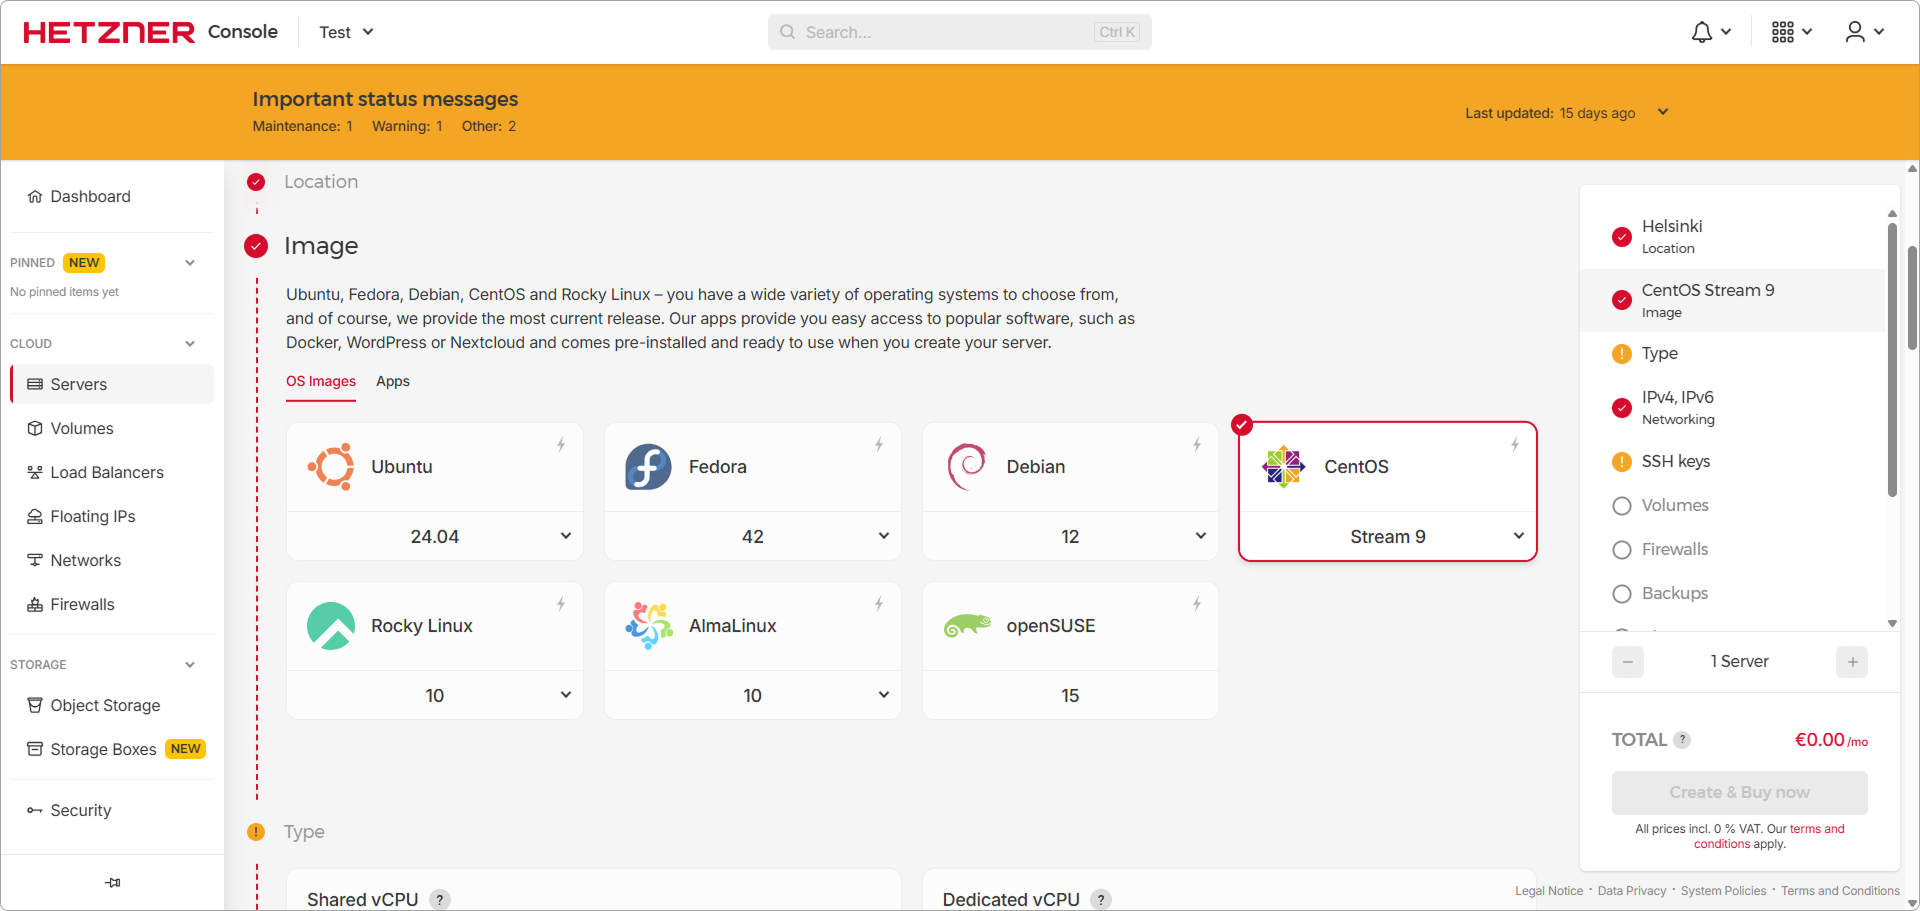Click the lightning bolt on Ubuntu card

(561, 444)
